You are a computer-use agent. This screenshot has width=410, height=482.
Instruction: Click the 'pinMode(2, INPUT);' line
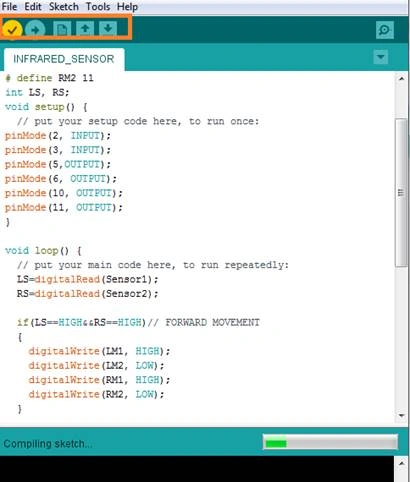coord(58,136)
